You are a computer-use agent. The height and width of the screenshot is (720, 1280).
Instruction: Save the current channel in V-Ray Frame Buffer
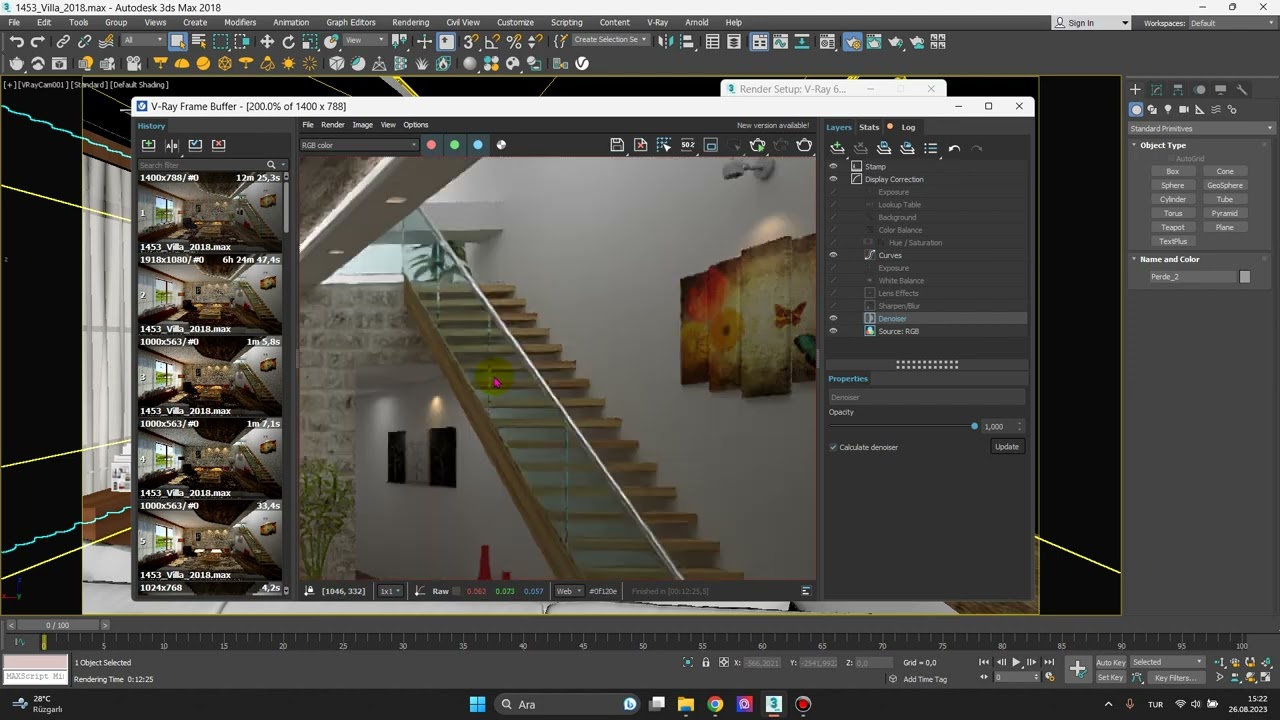click(x=617, y=145)
